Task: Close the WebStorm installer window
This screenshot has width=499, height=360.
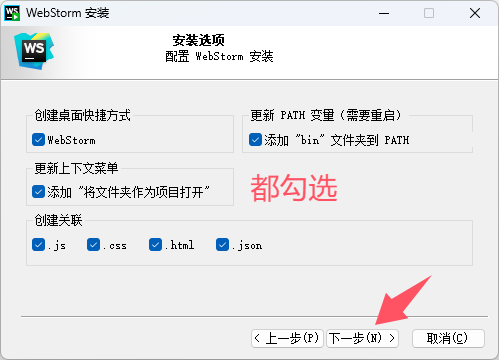Action: point(475,13)
